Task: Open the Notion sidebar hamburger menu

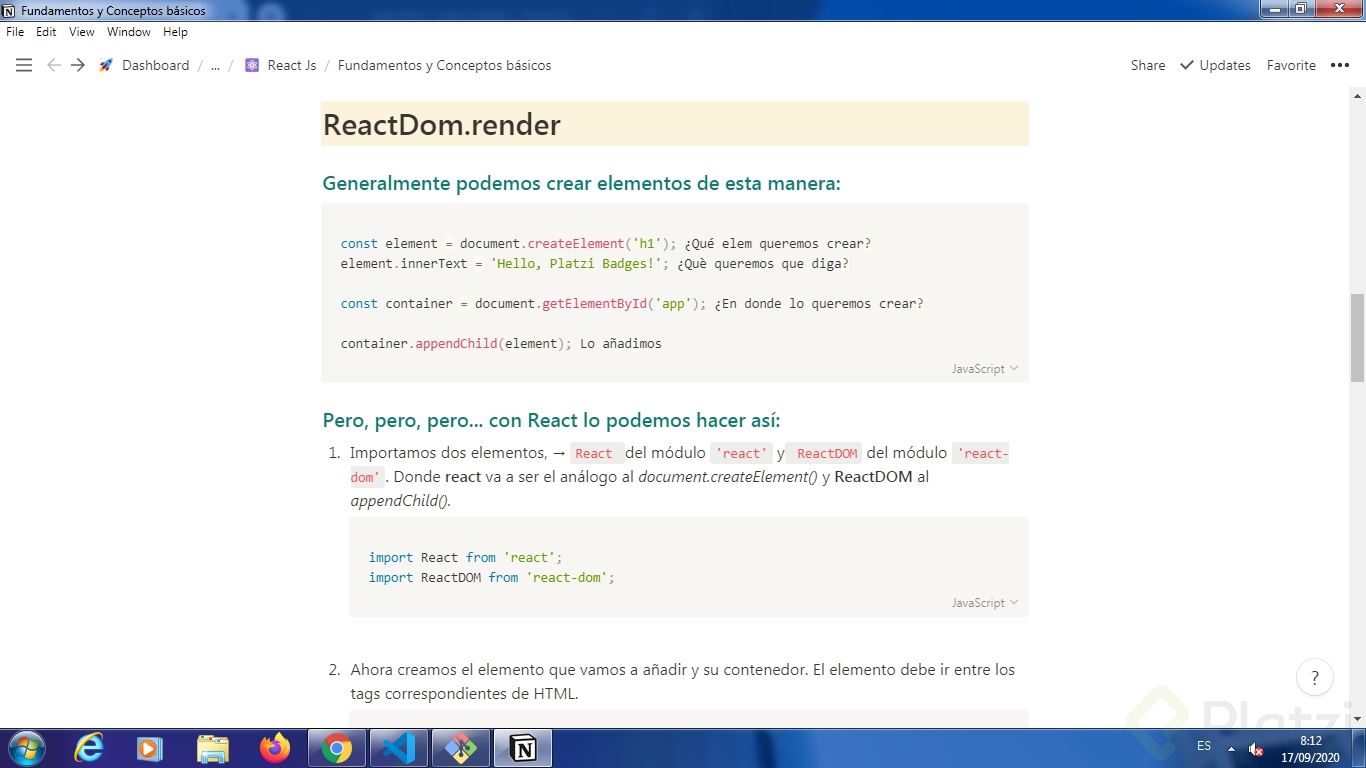Action: click(24, 65)
